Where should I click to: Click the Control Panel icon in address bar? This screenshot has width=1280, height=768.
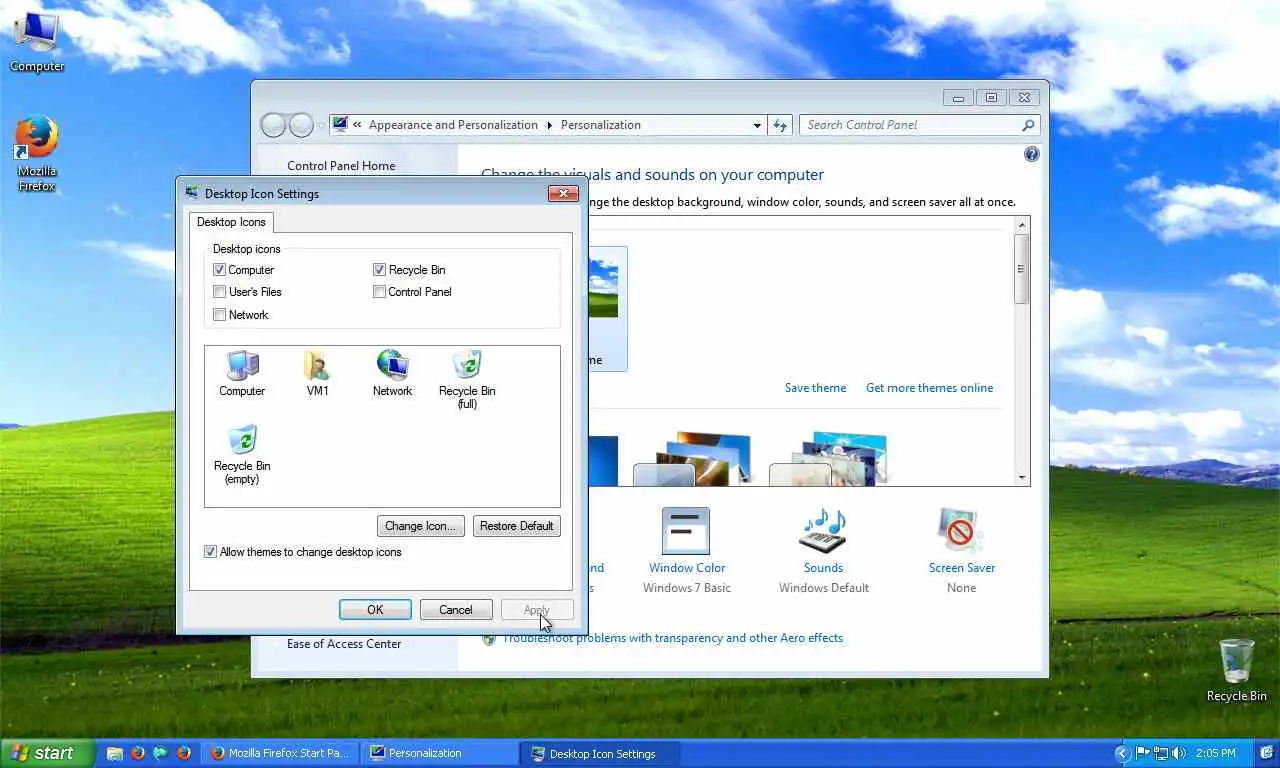[x=340, y=125]
